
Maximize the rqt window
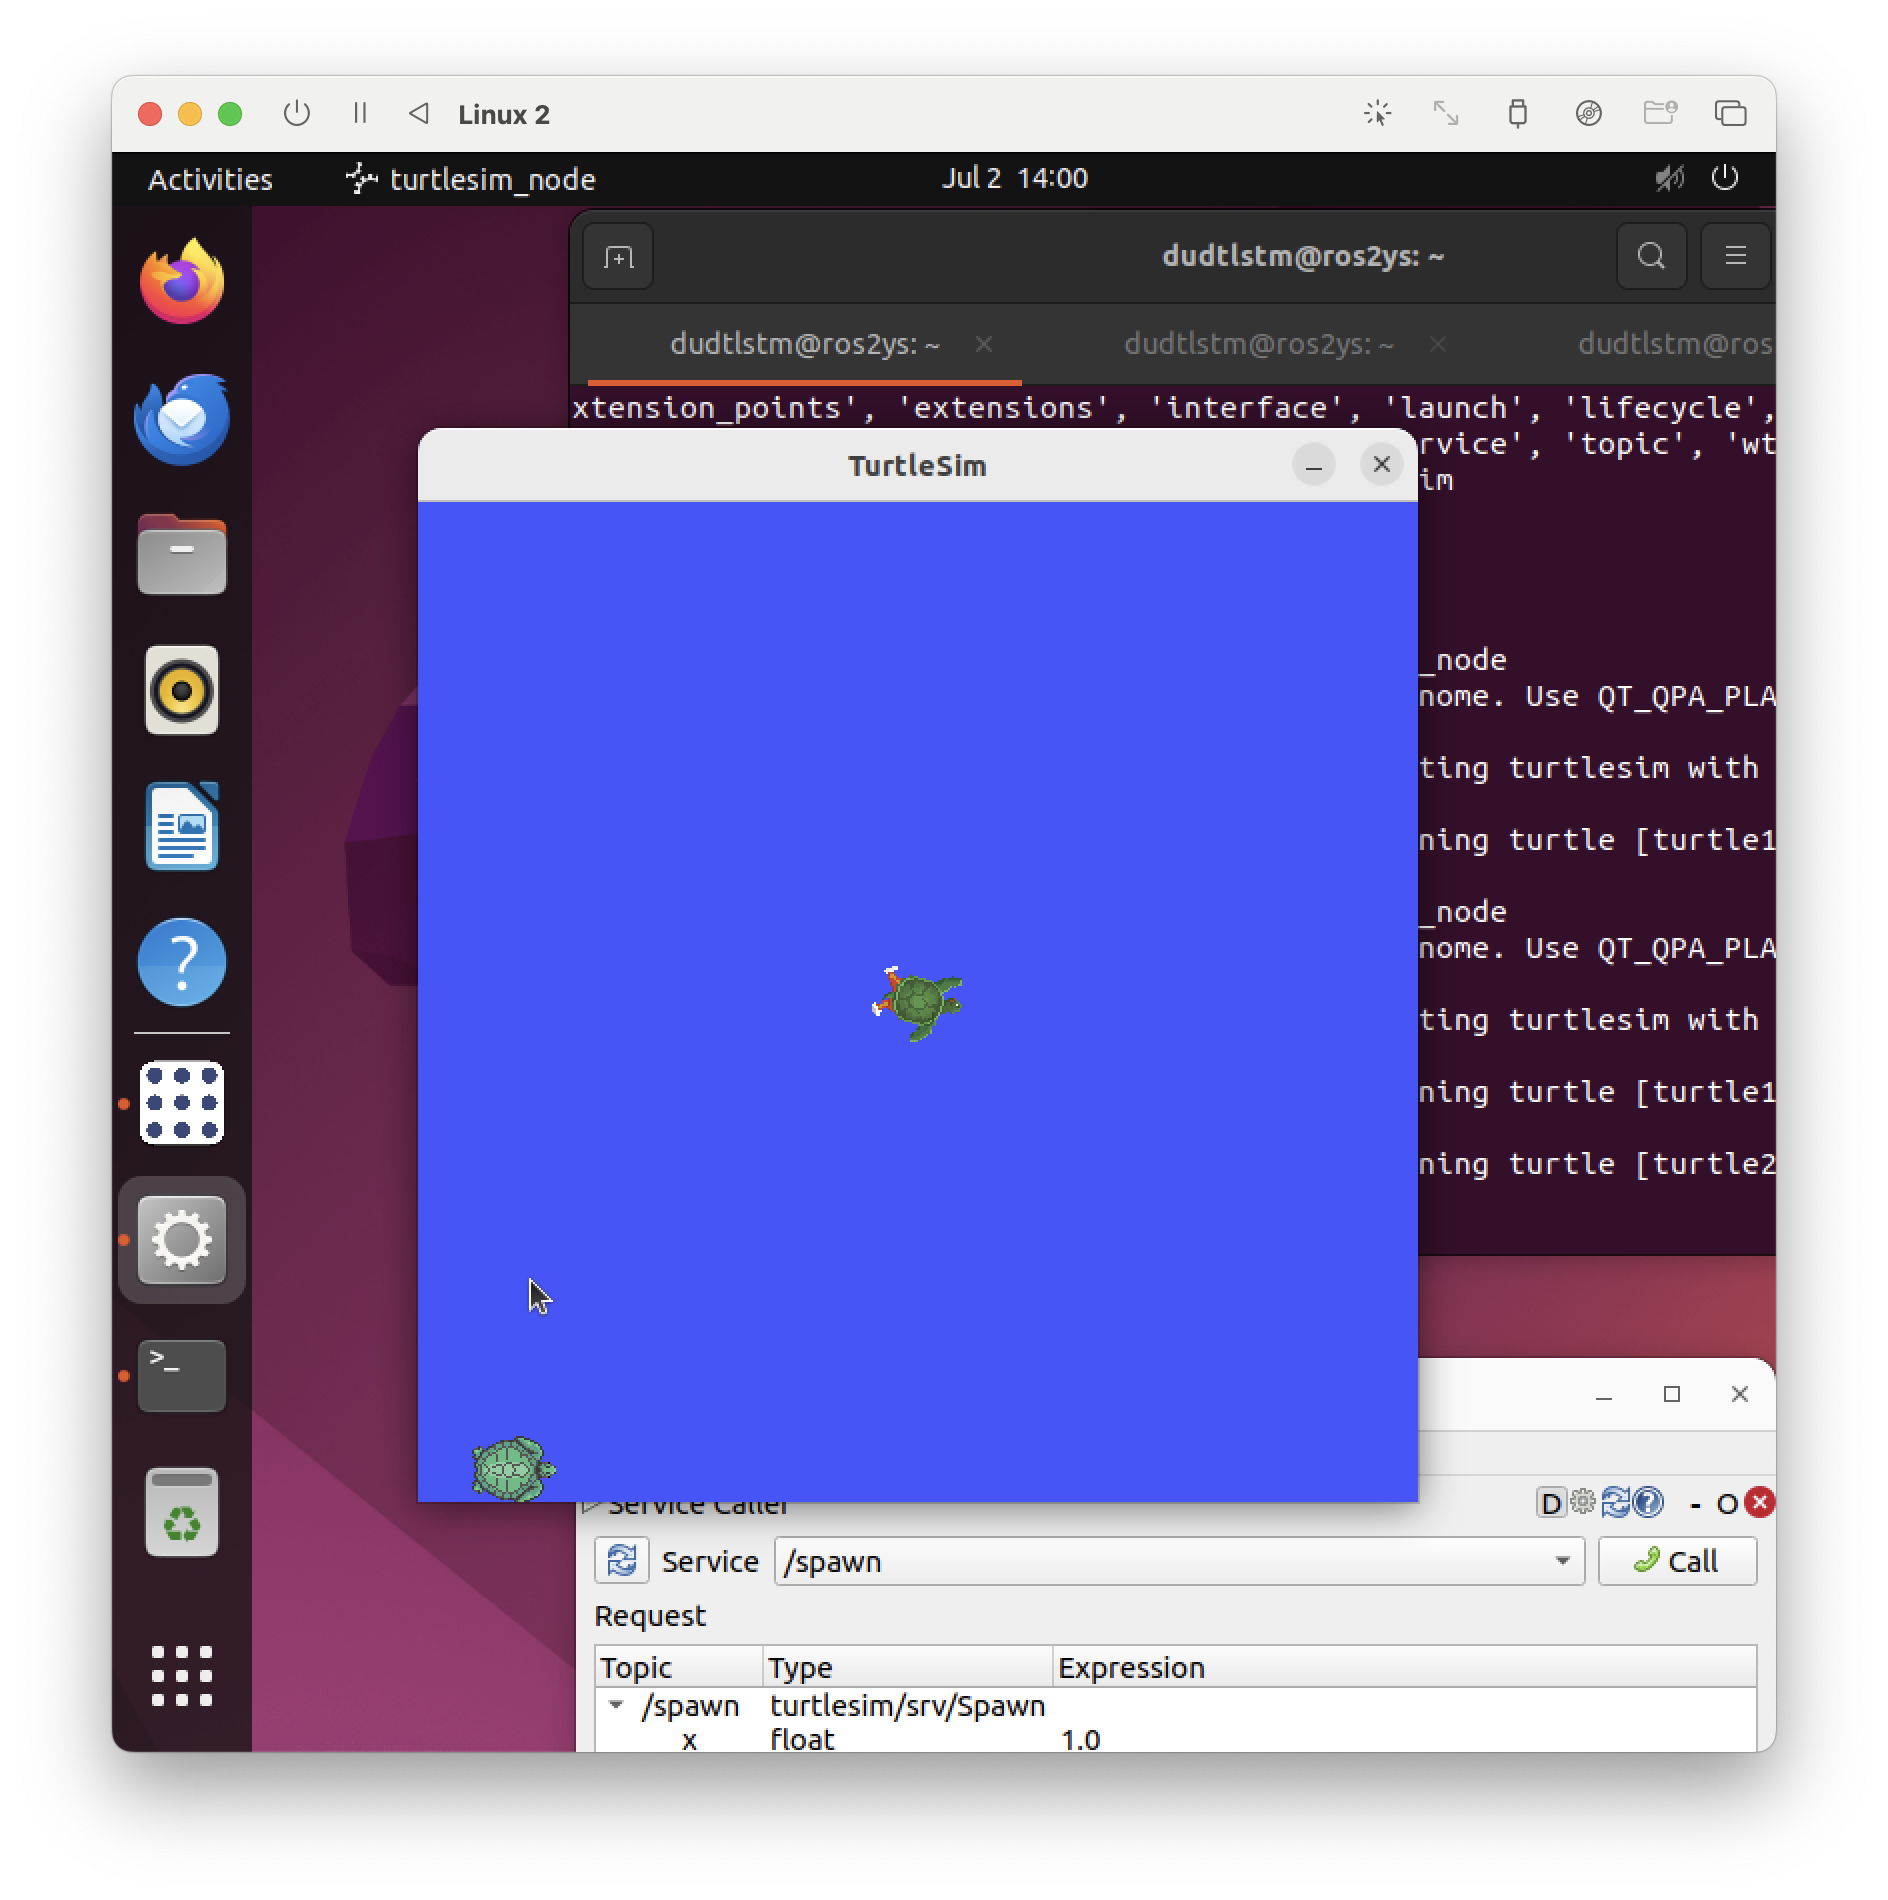[x=1672, y=1394]
